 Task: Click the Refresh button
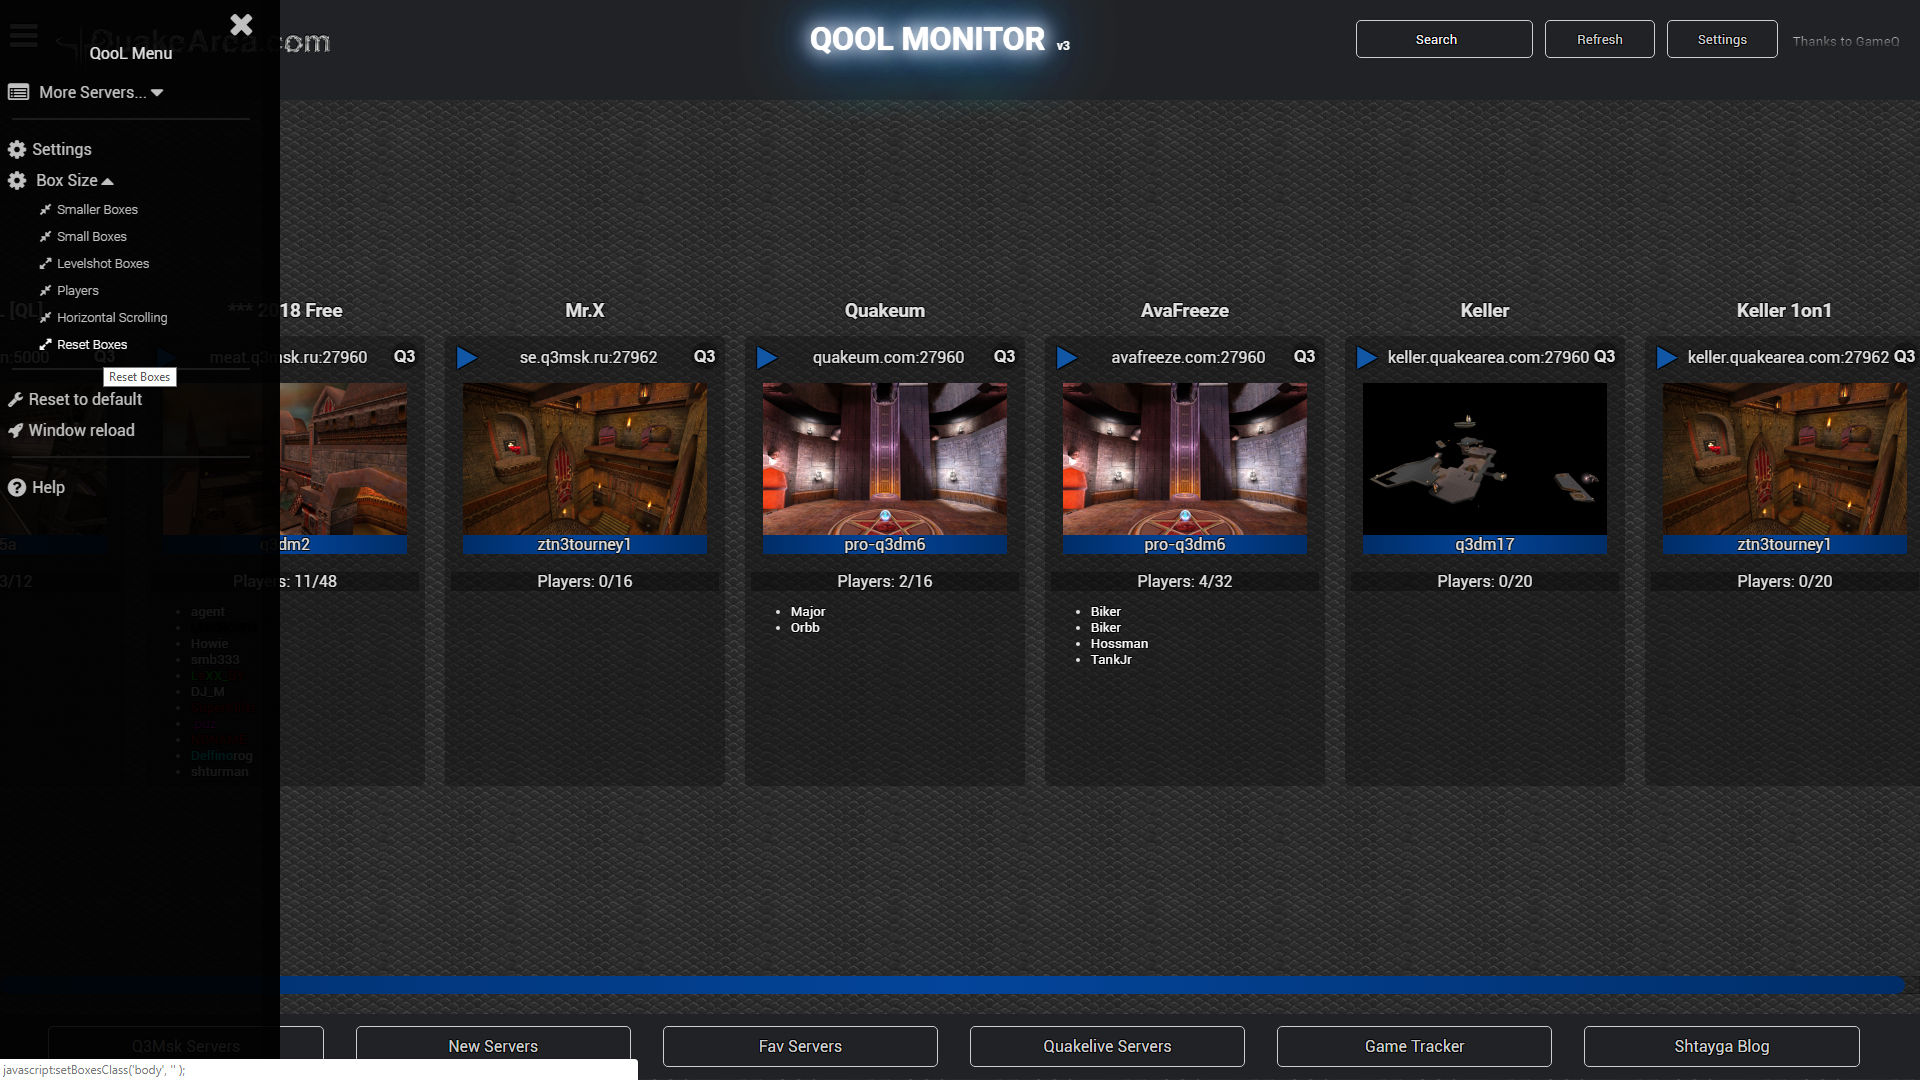point(1599,39)
